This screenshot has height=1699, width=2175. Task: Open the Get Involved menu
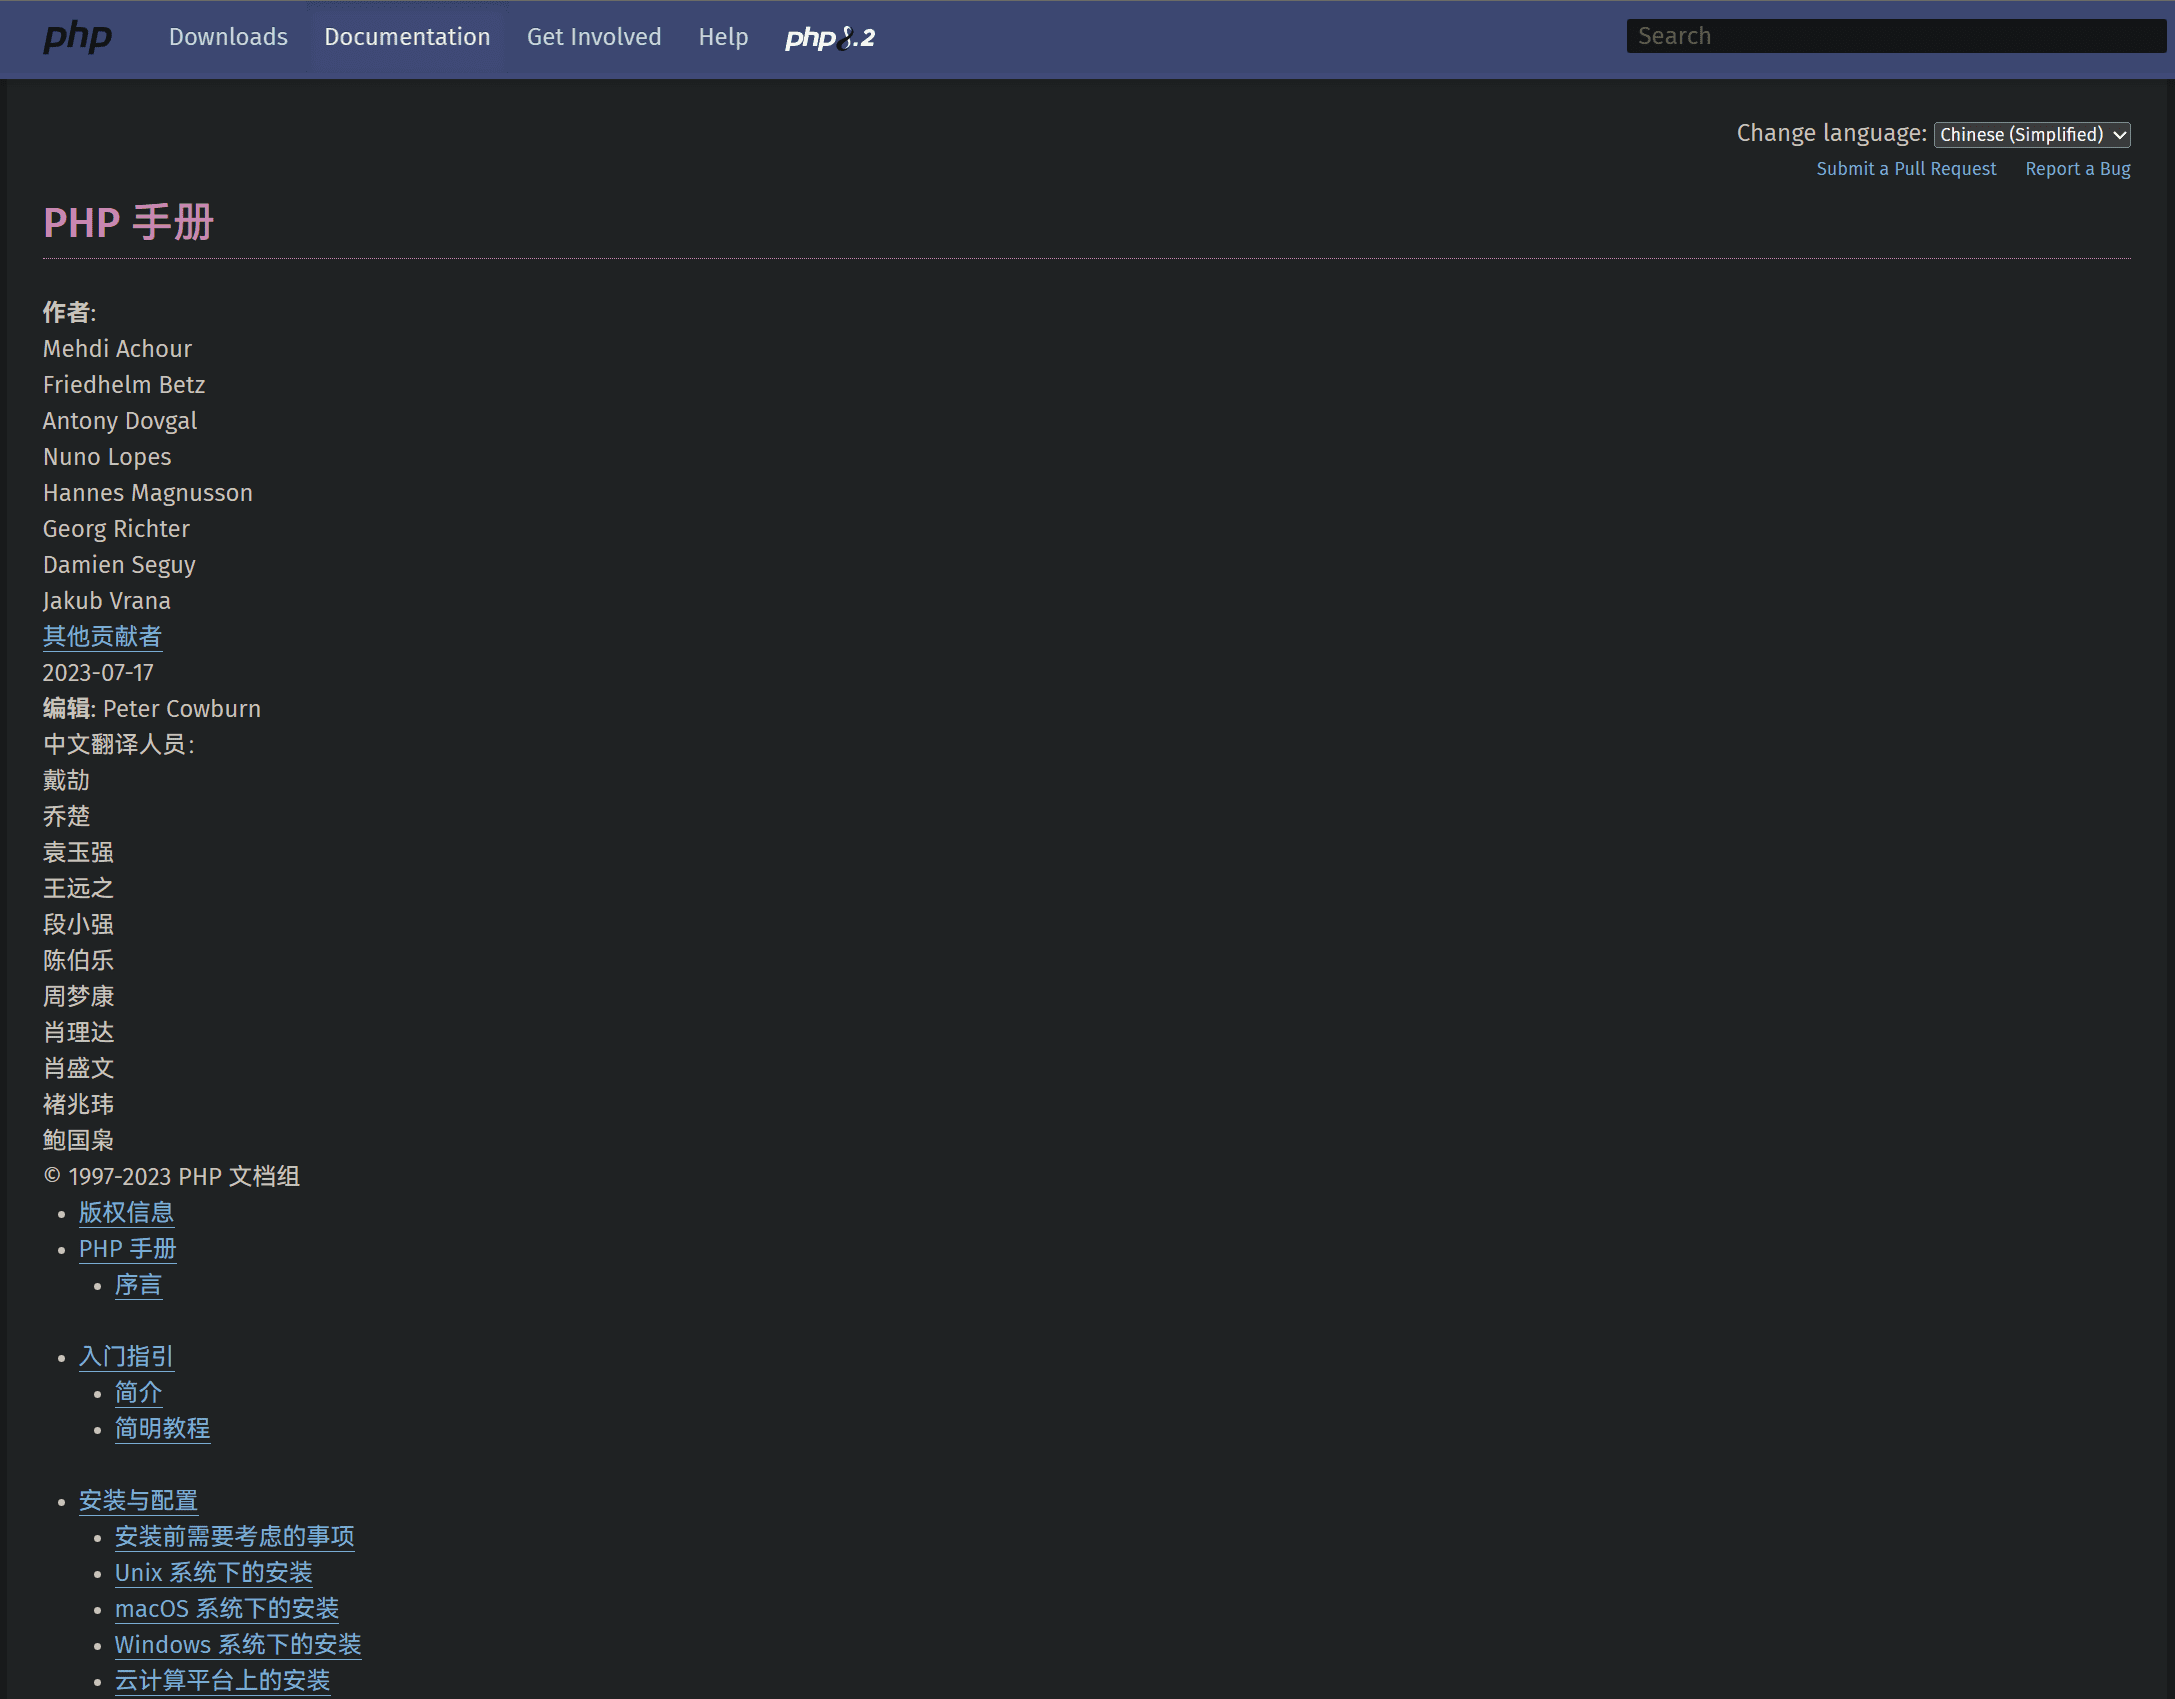pos(594,37)
